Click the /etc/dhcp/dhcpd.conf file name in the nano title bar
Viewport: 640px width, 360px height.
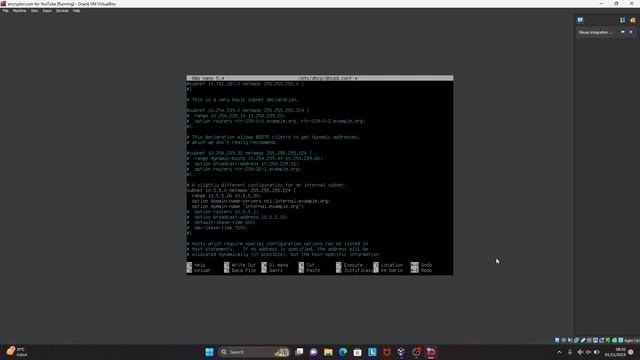click(325, 78)
